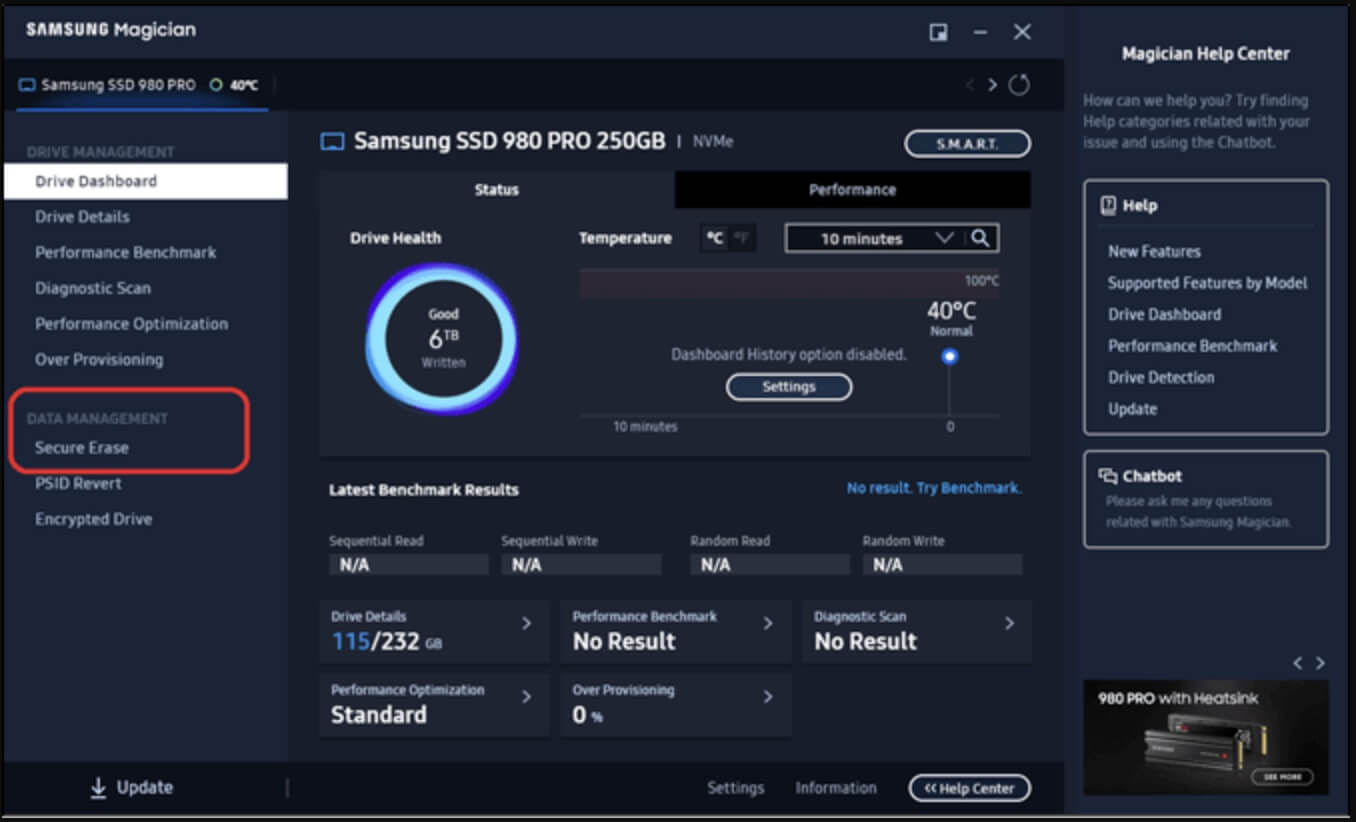
Task: Click the compact window mode icon
Action: (x=938, y=32)
